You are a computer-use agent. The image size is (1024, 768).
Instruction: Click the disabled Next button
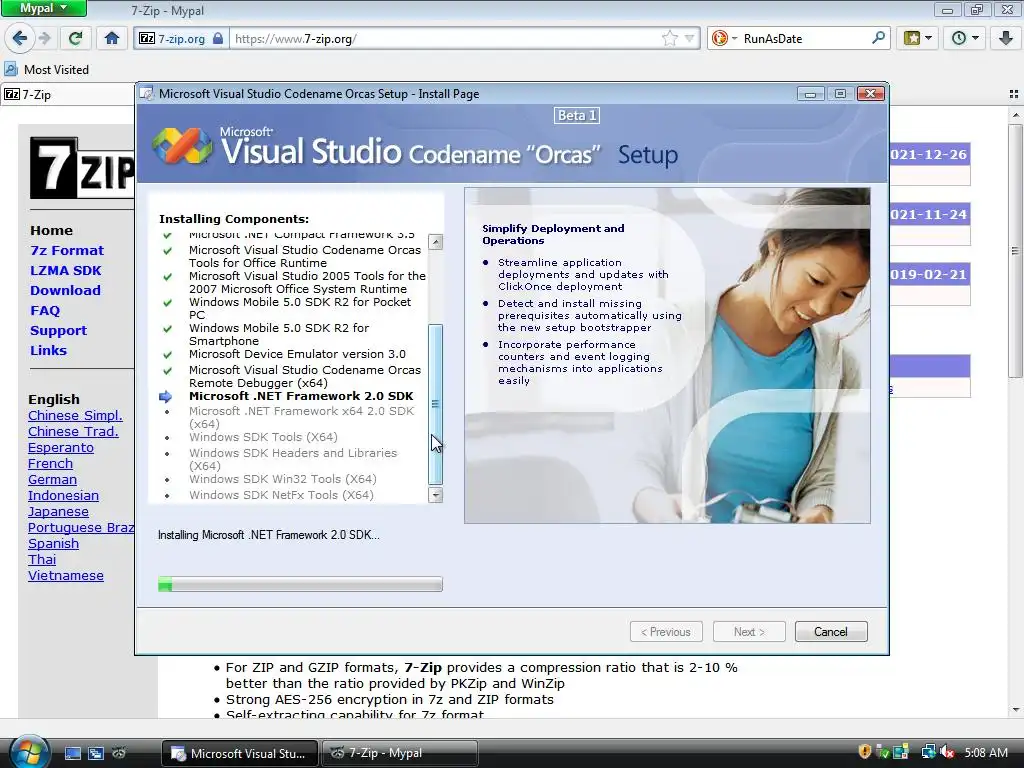(749, 632)
